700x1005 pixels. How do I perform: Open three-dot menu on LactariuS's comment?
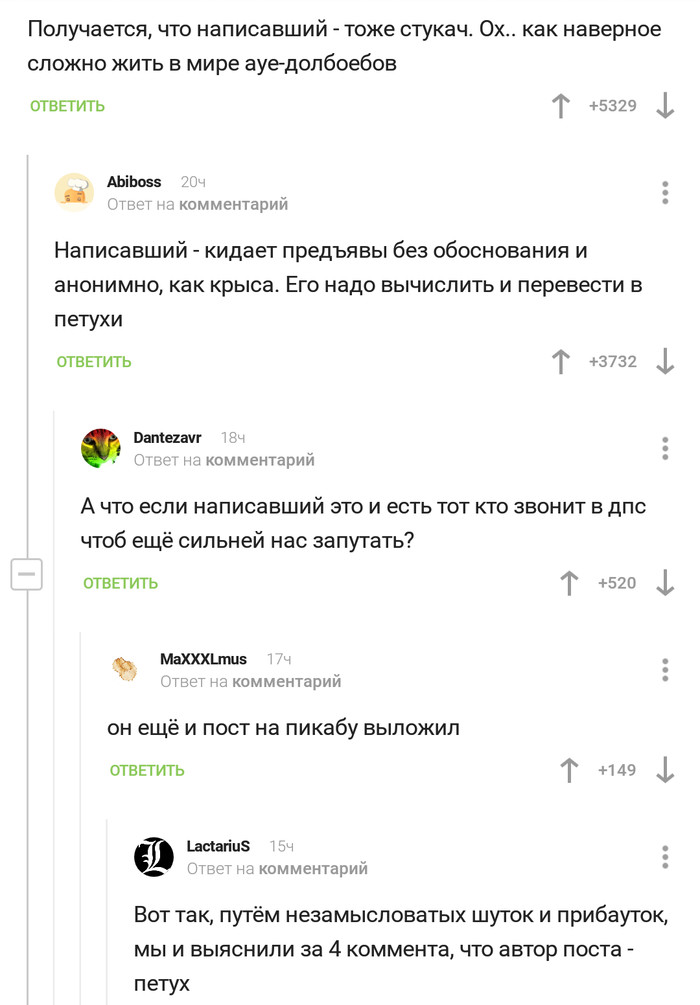665,857
